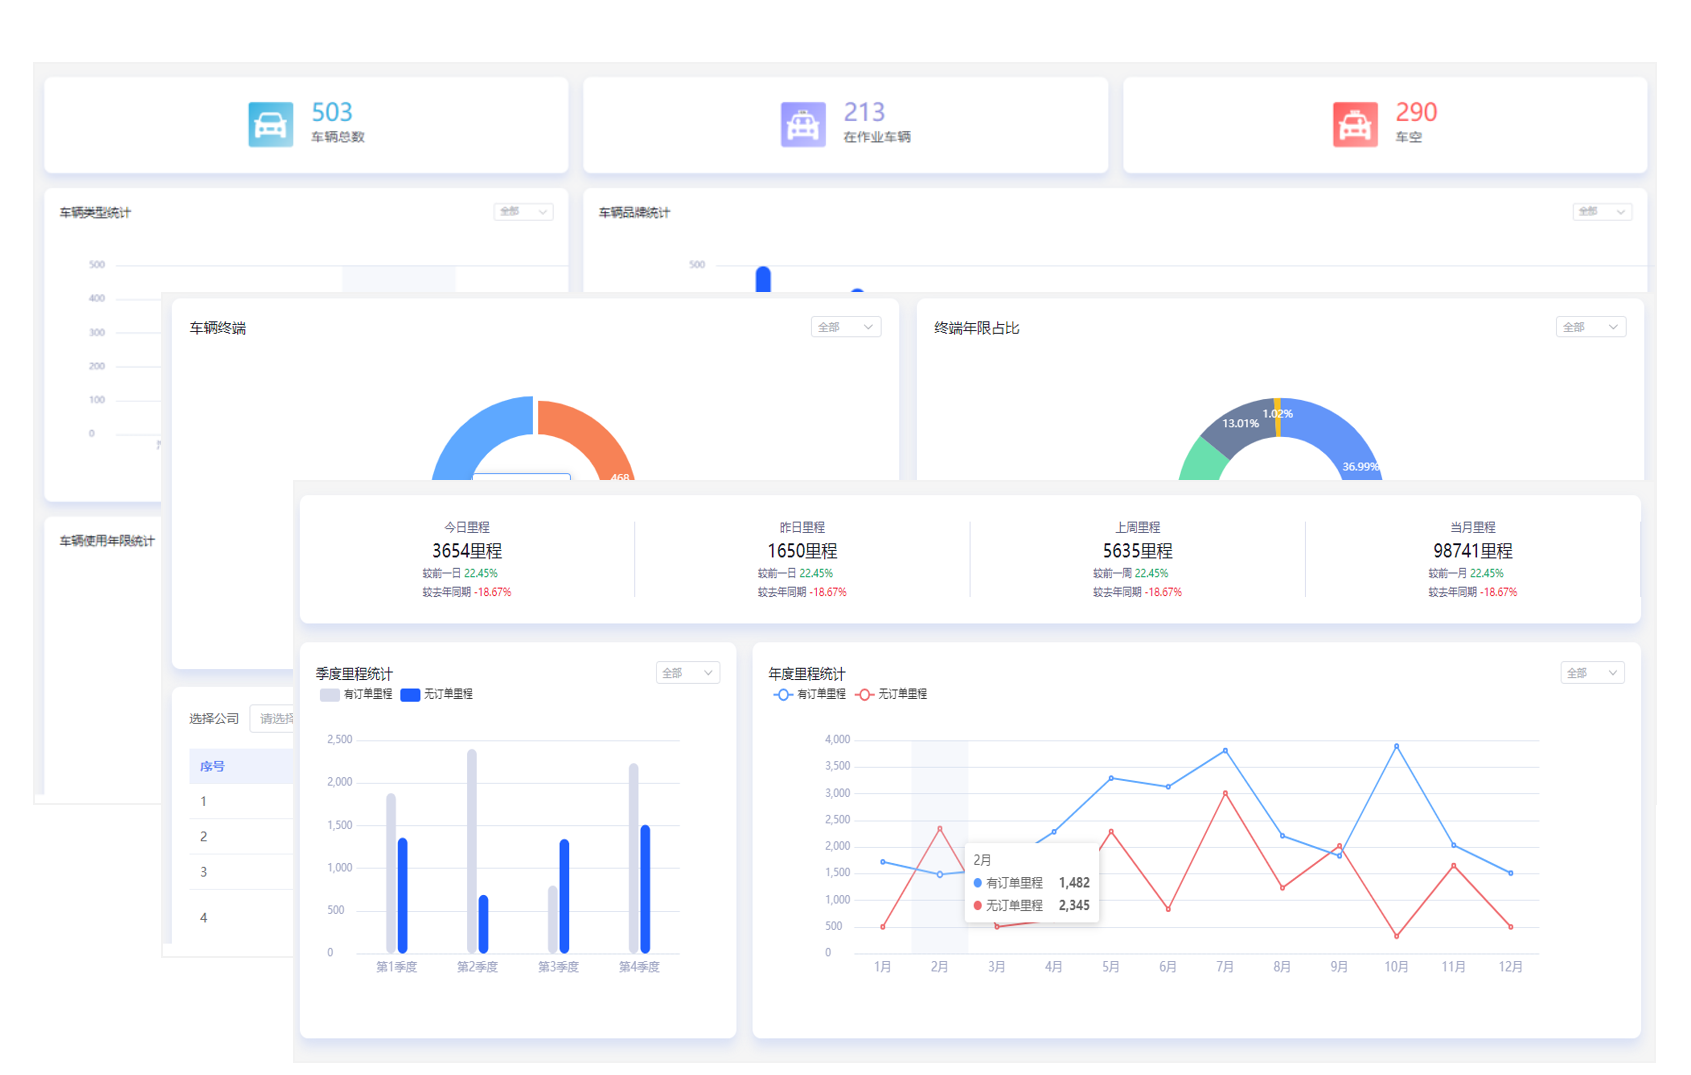Click the 98741里程 monthly value
The width and height of the screenshot is (1691, 1075).
point(1473,551)
